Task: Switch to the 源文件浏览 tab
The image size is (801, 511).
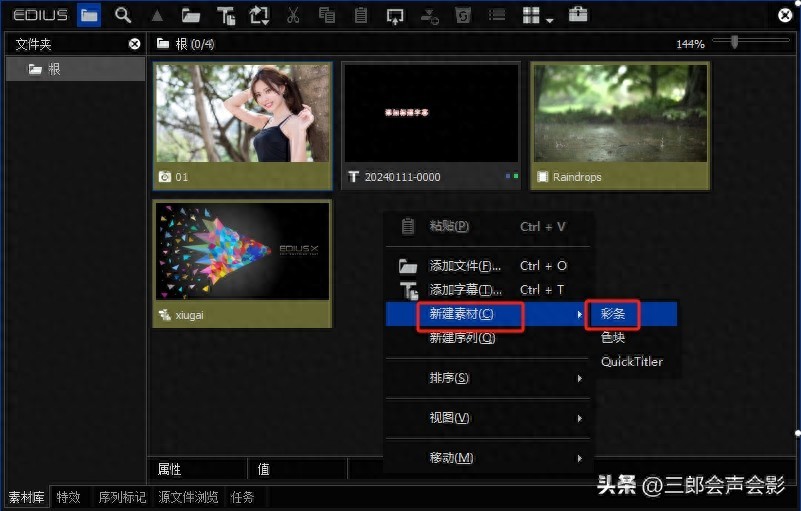Action: tap(189, 497)
